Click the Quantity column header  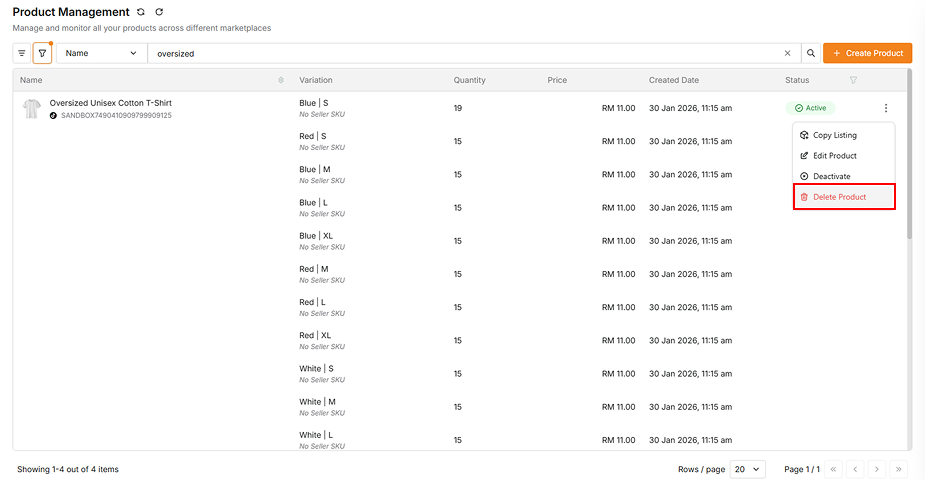point(470,80)
